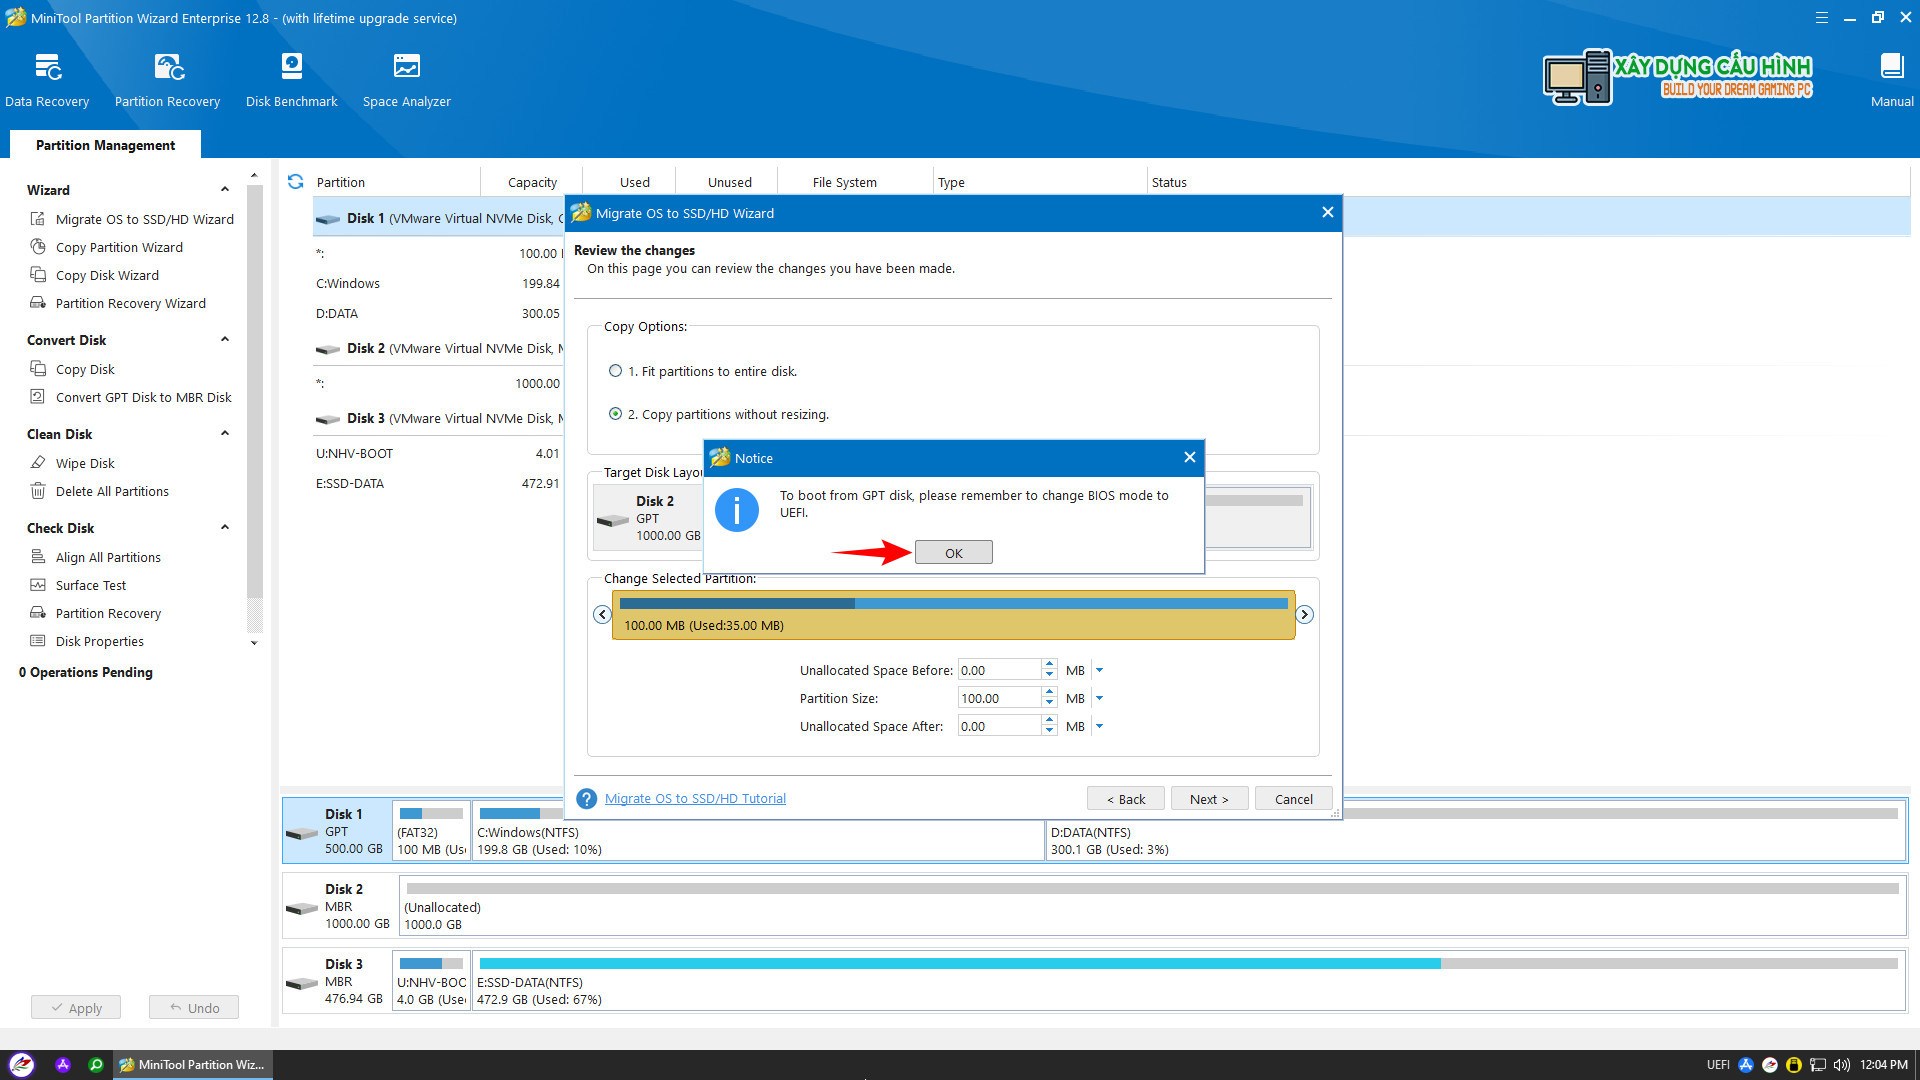Collapse the Check Disk section
The image size is (1920, 1080).
[x=225, y=528]
